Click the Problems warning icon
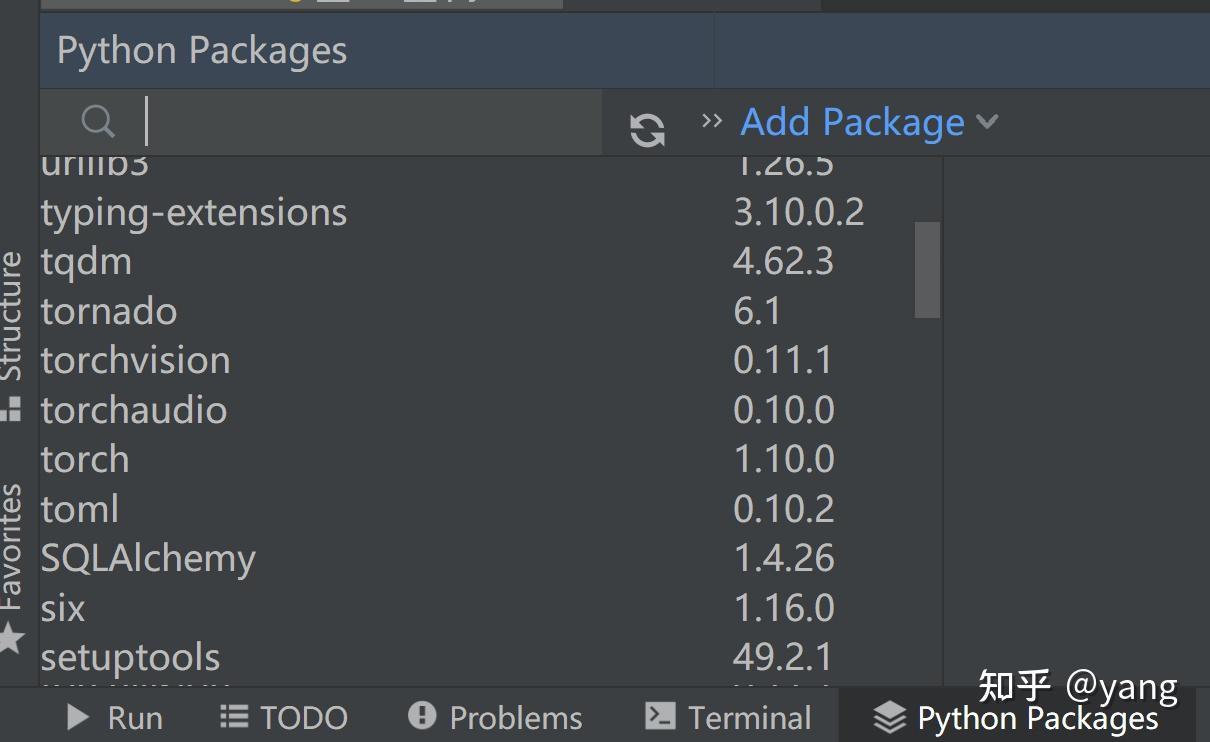Viewport: 1210px width, 742px height. click(x=422, y=716)
